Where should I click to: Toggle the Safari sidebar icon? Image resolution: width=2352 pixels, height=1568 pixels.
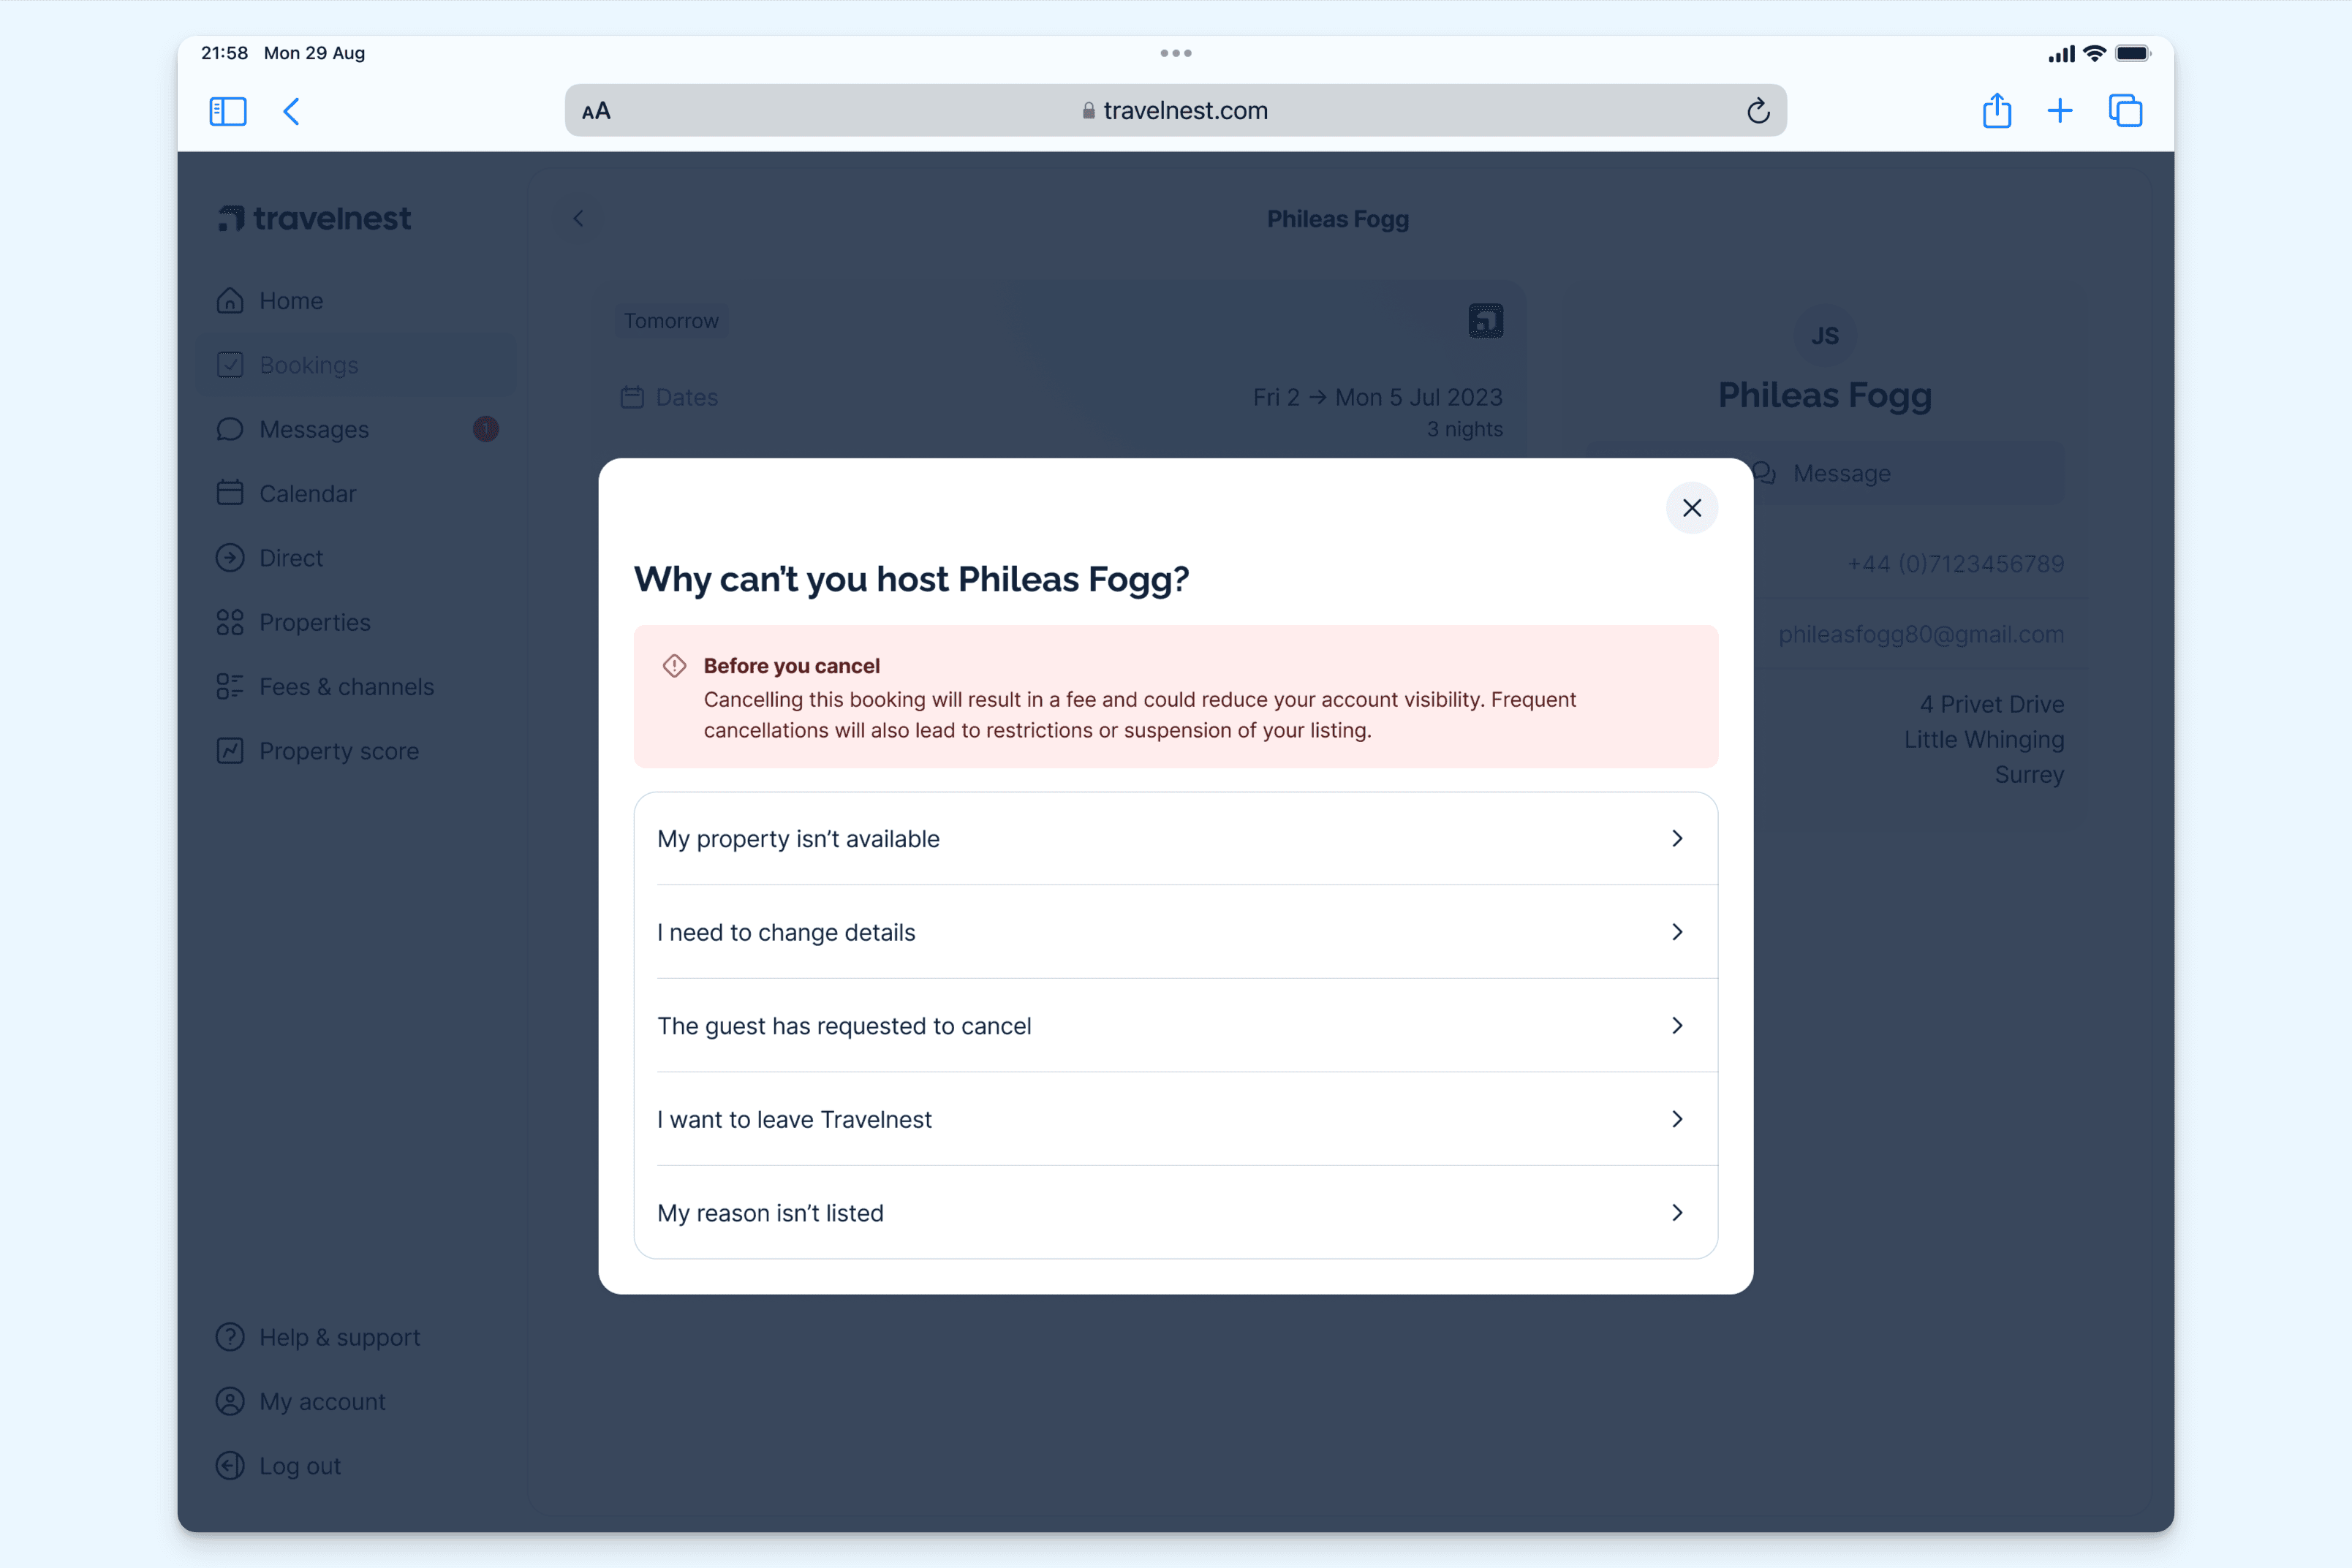pyautogui.click(x=228, y=111)
